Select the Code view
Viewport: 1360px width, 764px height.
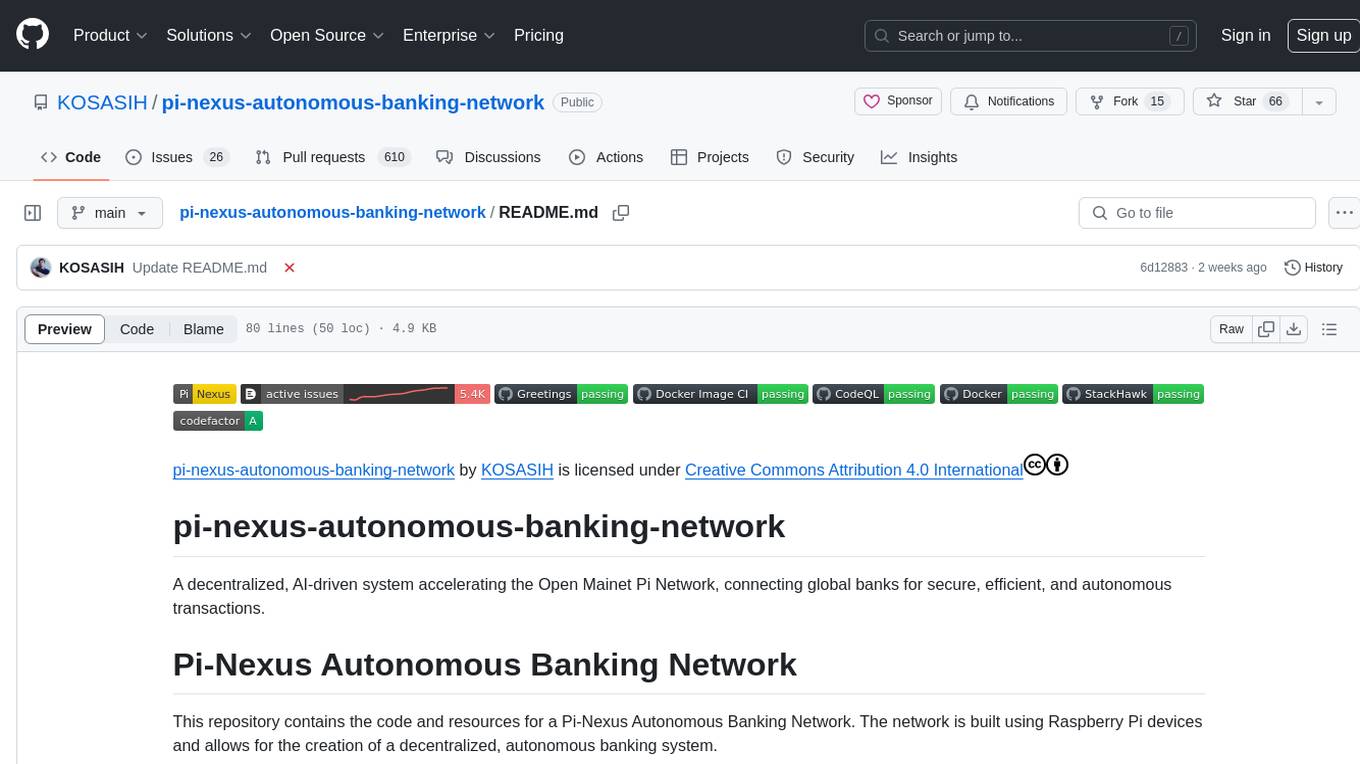(x=137, y=329)
